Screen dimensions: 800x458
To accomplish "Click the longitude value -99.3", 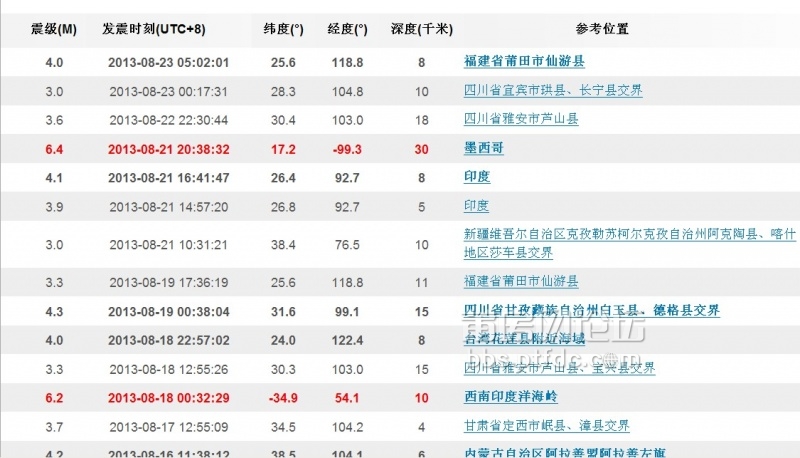I will [x=347, y=149].
